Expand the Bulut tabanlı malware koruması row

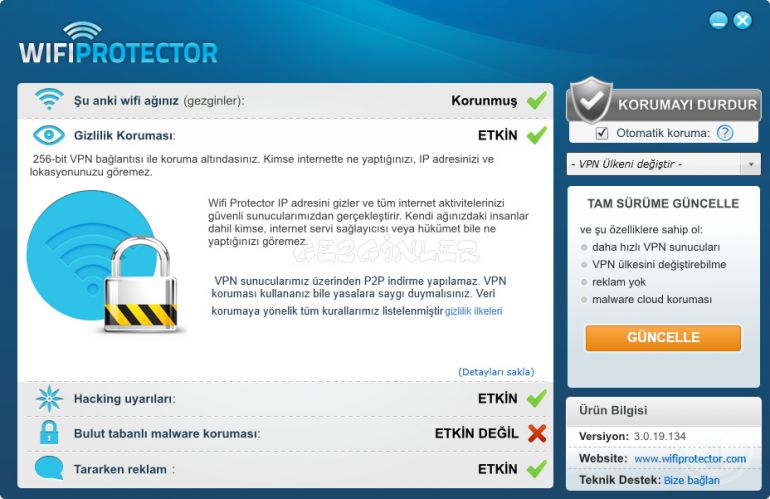point(285,434)
